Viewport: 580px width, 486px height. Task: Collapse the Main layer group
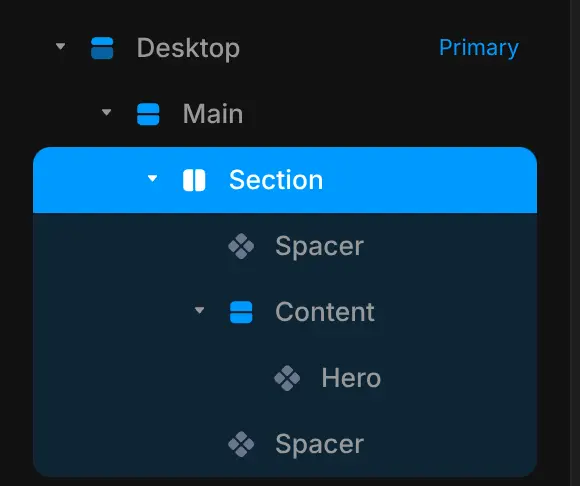pyautogui.click(x=107, y=112)
